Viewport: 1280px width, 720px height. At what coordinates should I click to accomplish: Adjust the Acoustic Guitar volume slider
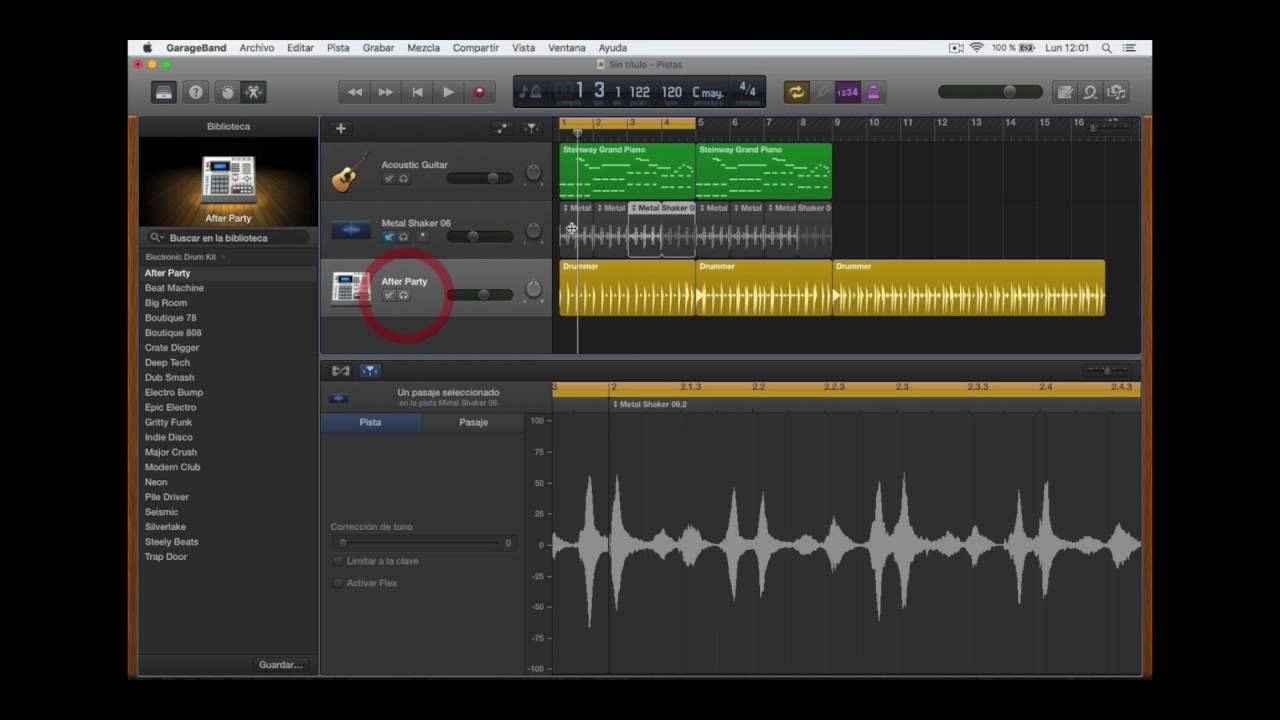[x=479, y=178]
